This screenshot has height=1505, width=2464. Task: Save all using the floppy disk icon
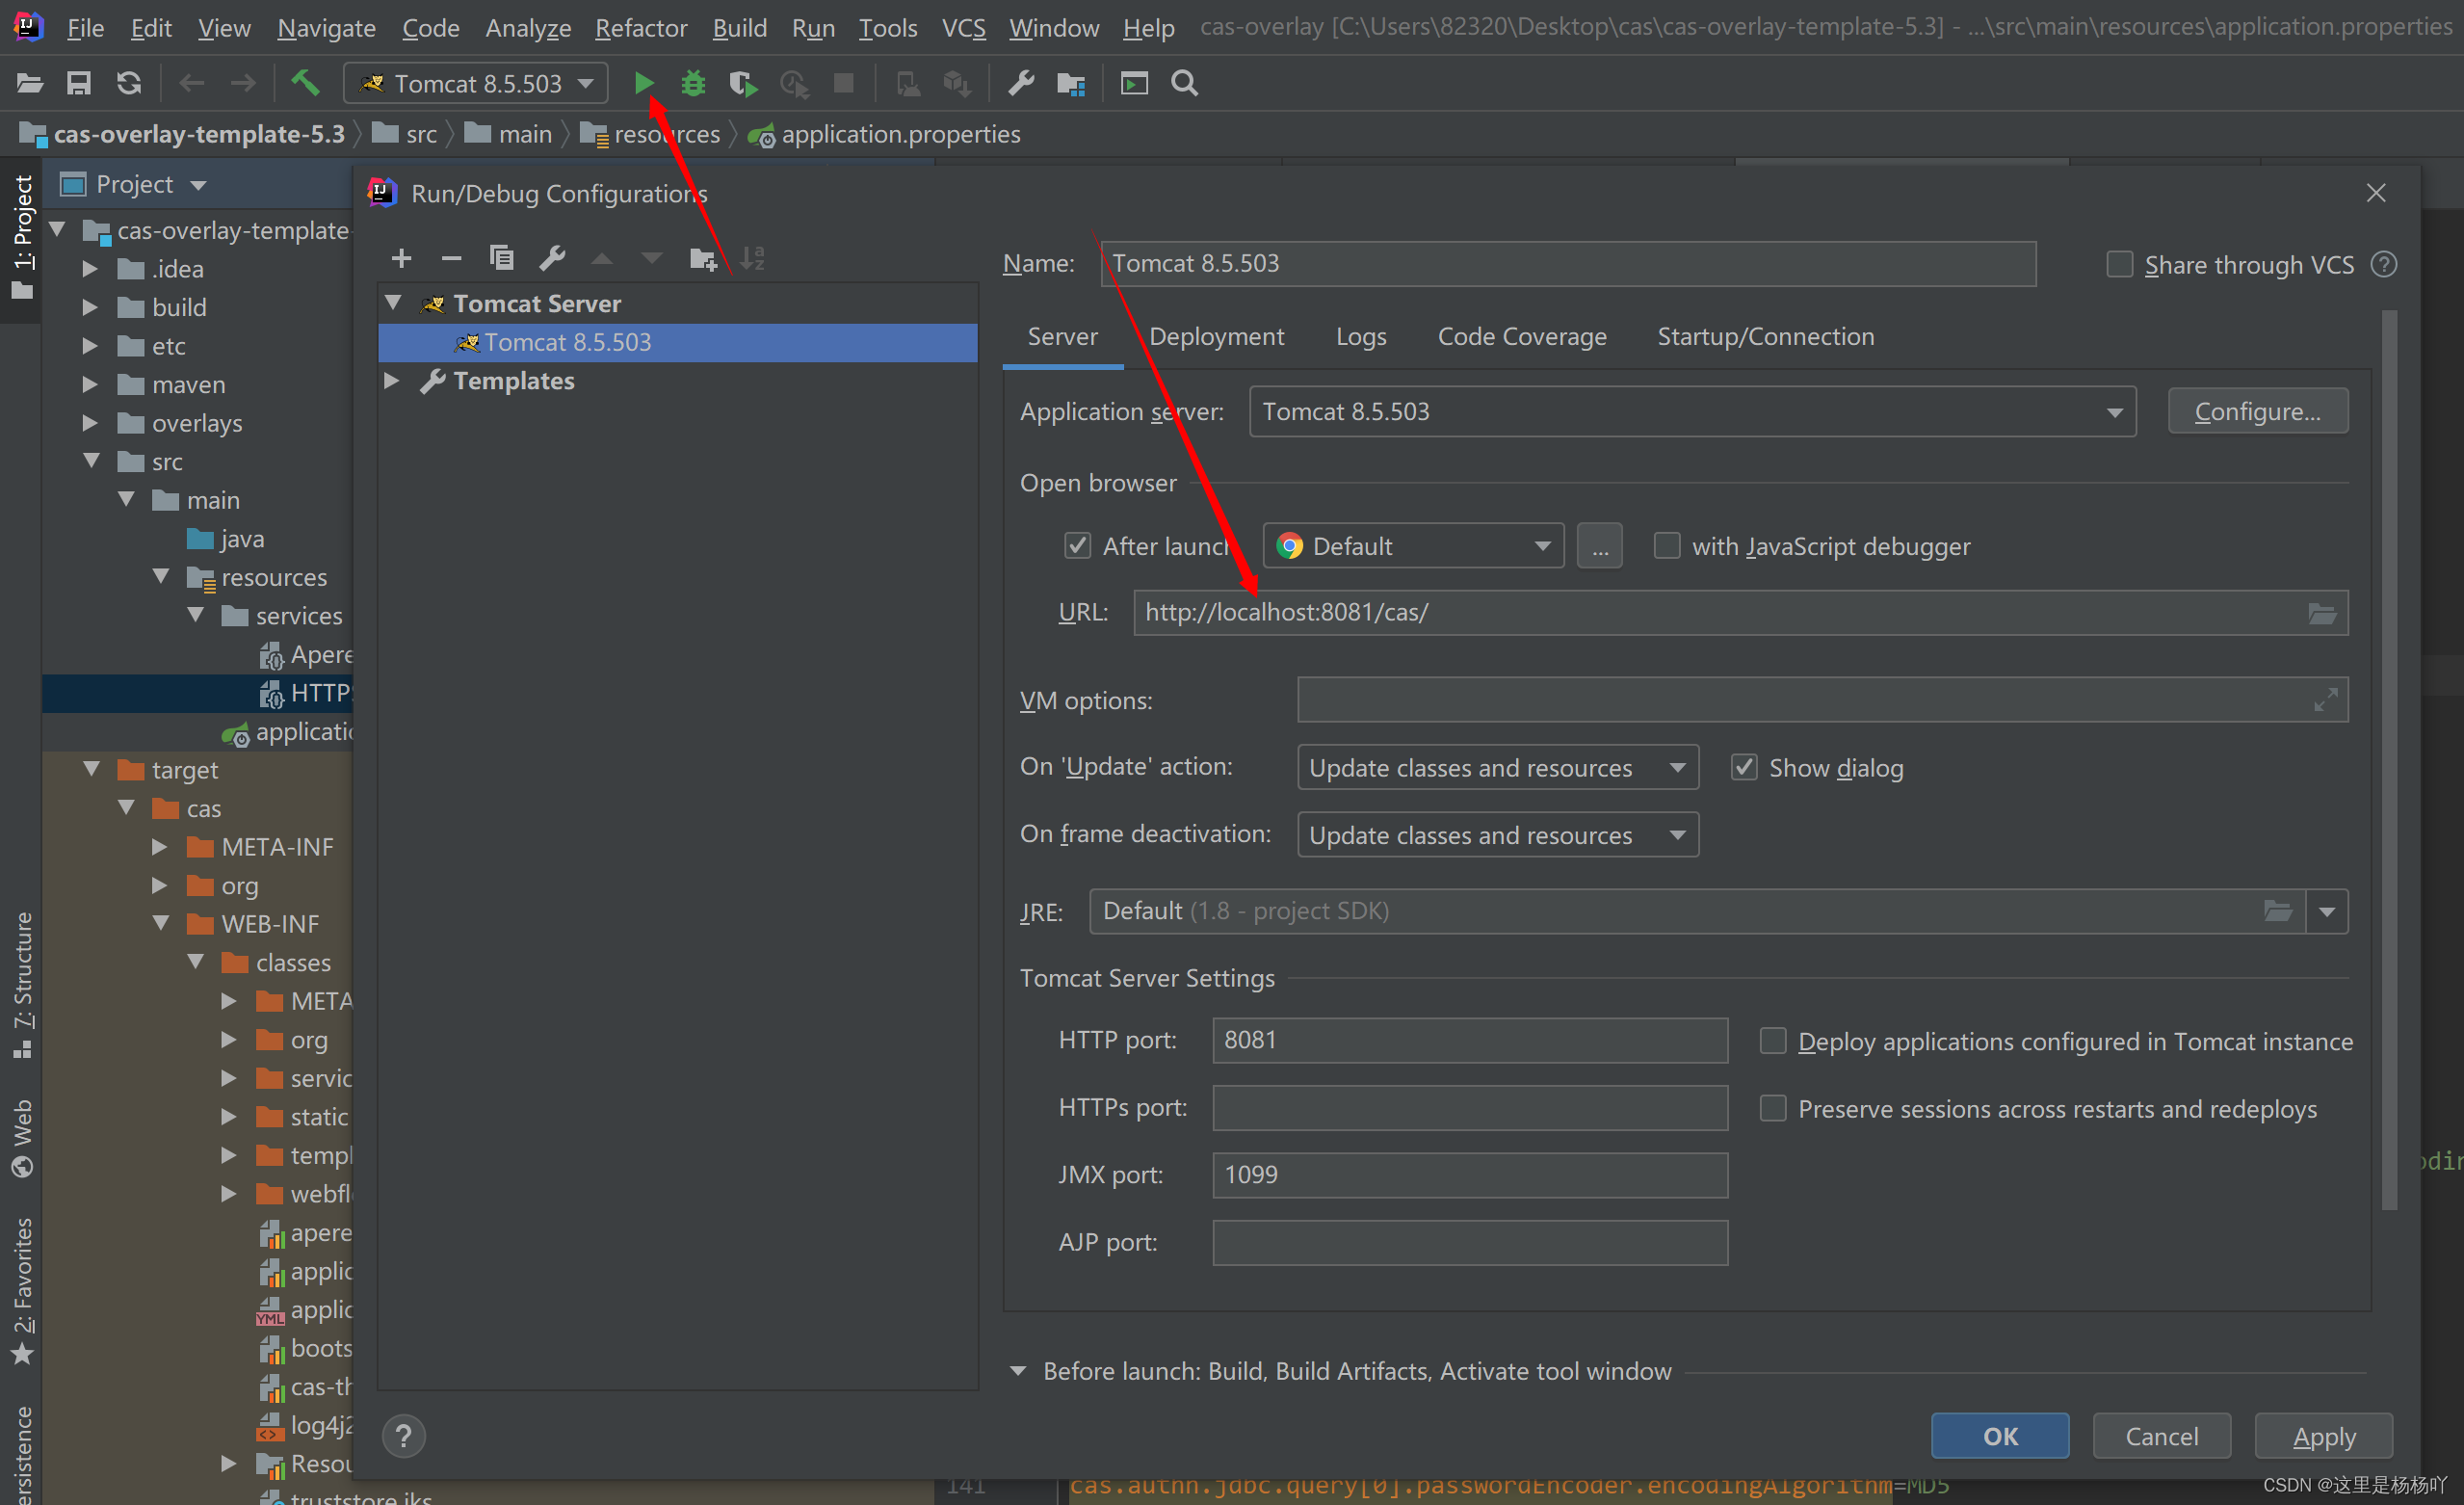[79, 83]
